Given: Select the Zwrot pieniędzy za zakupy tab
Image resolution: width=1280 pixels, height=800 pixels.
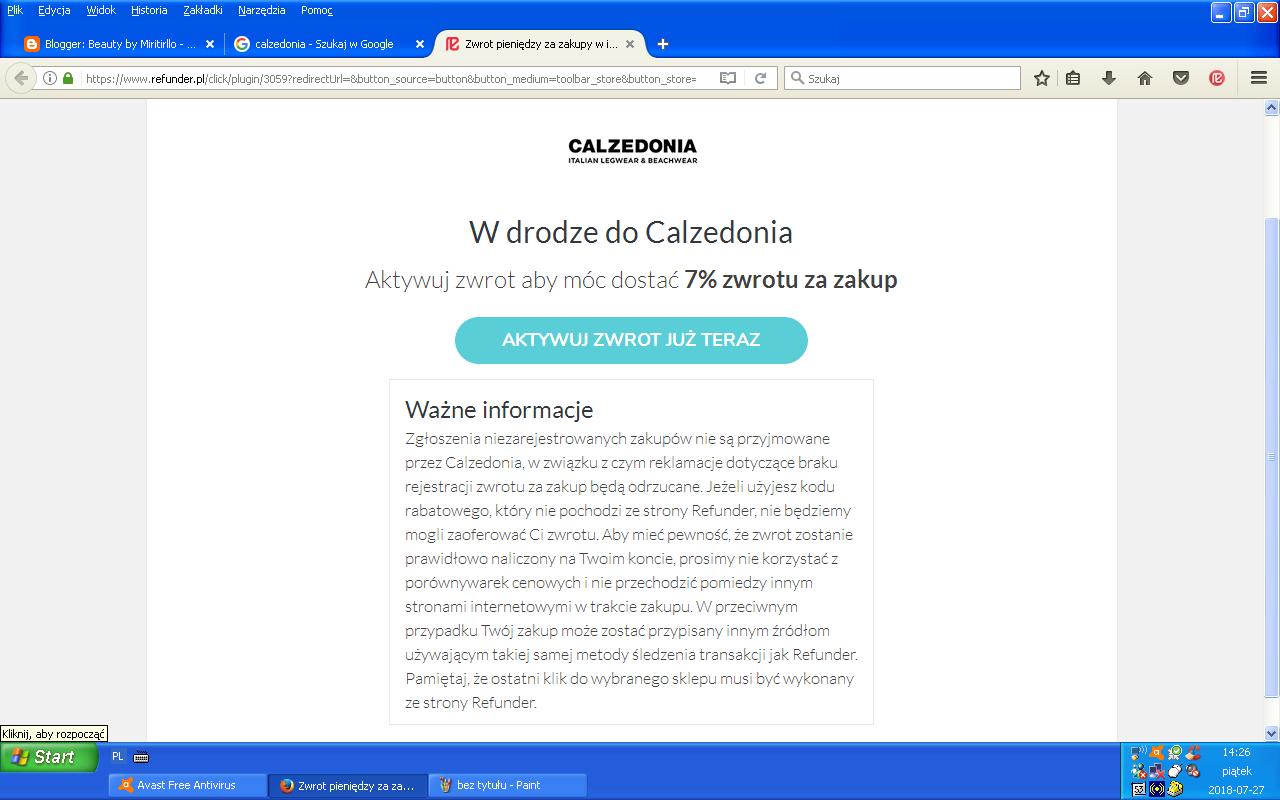Looking at the screenshot, I should click(x=540, y=44).
